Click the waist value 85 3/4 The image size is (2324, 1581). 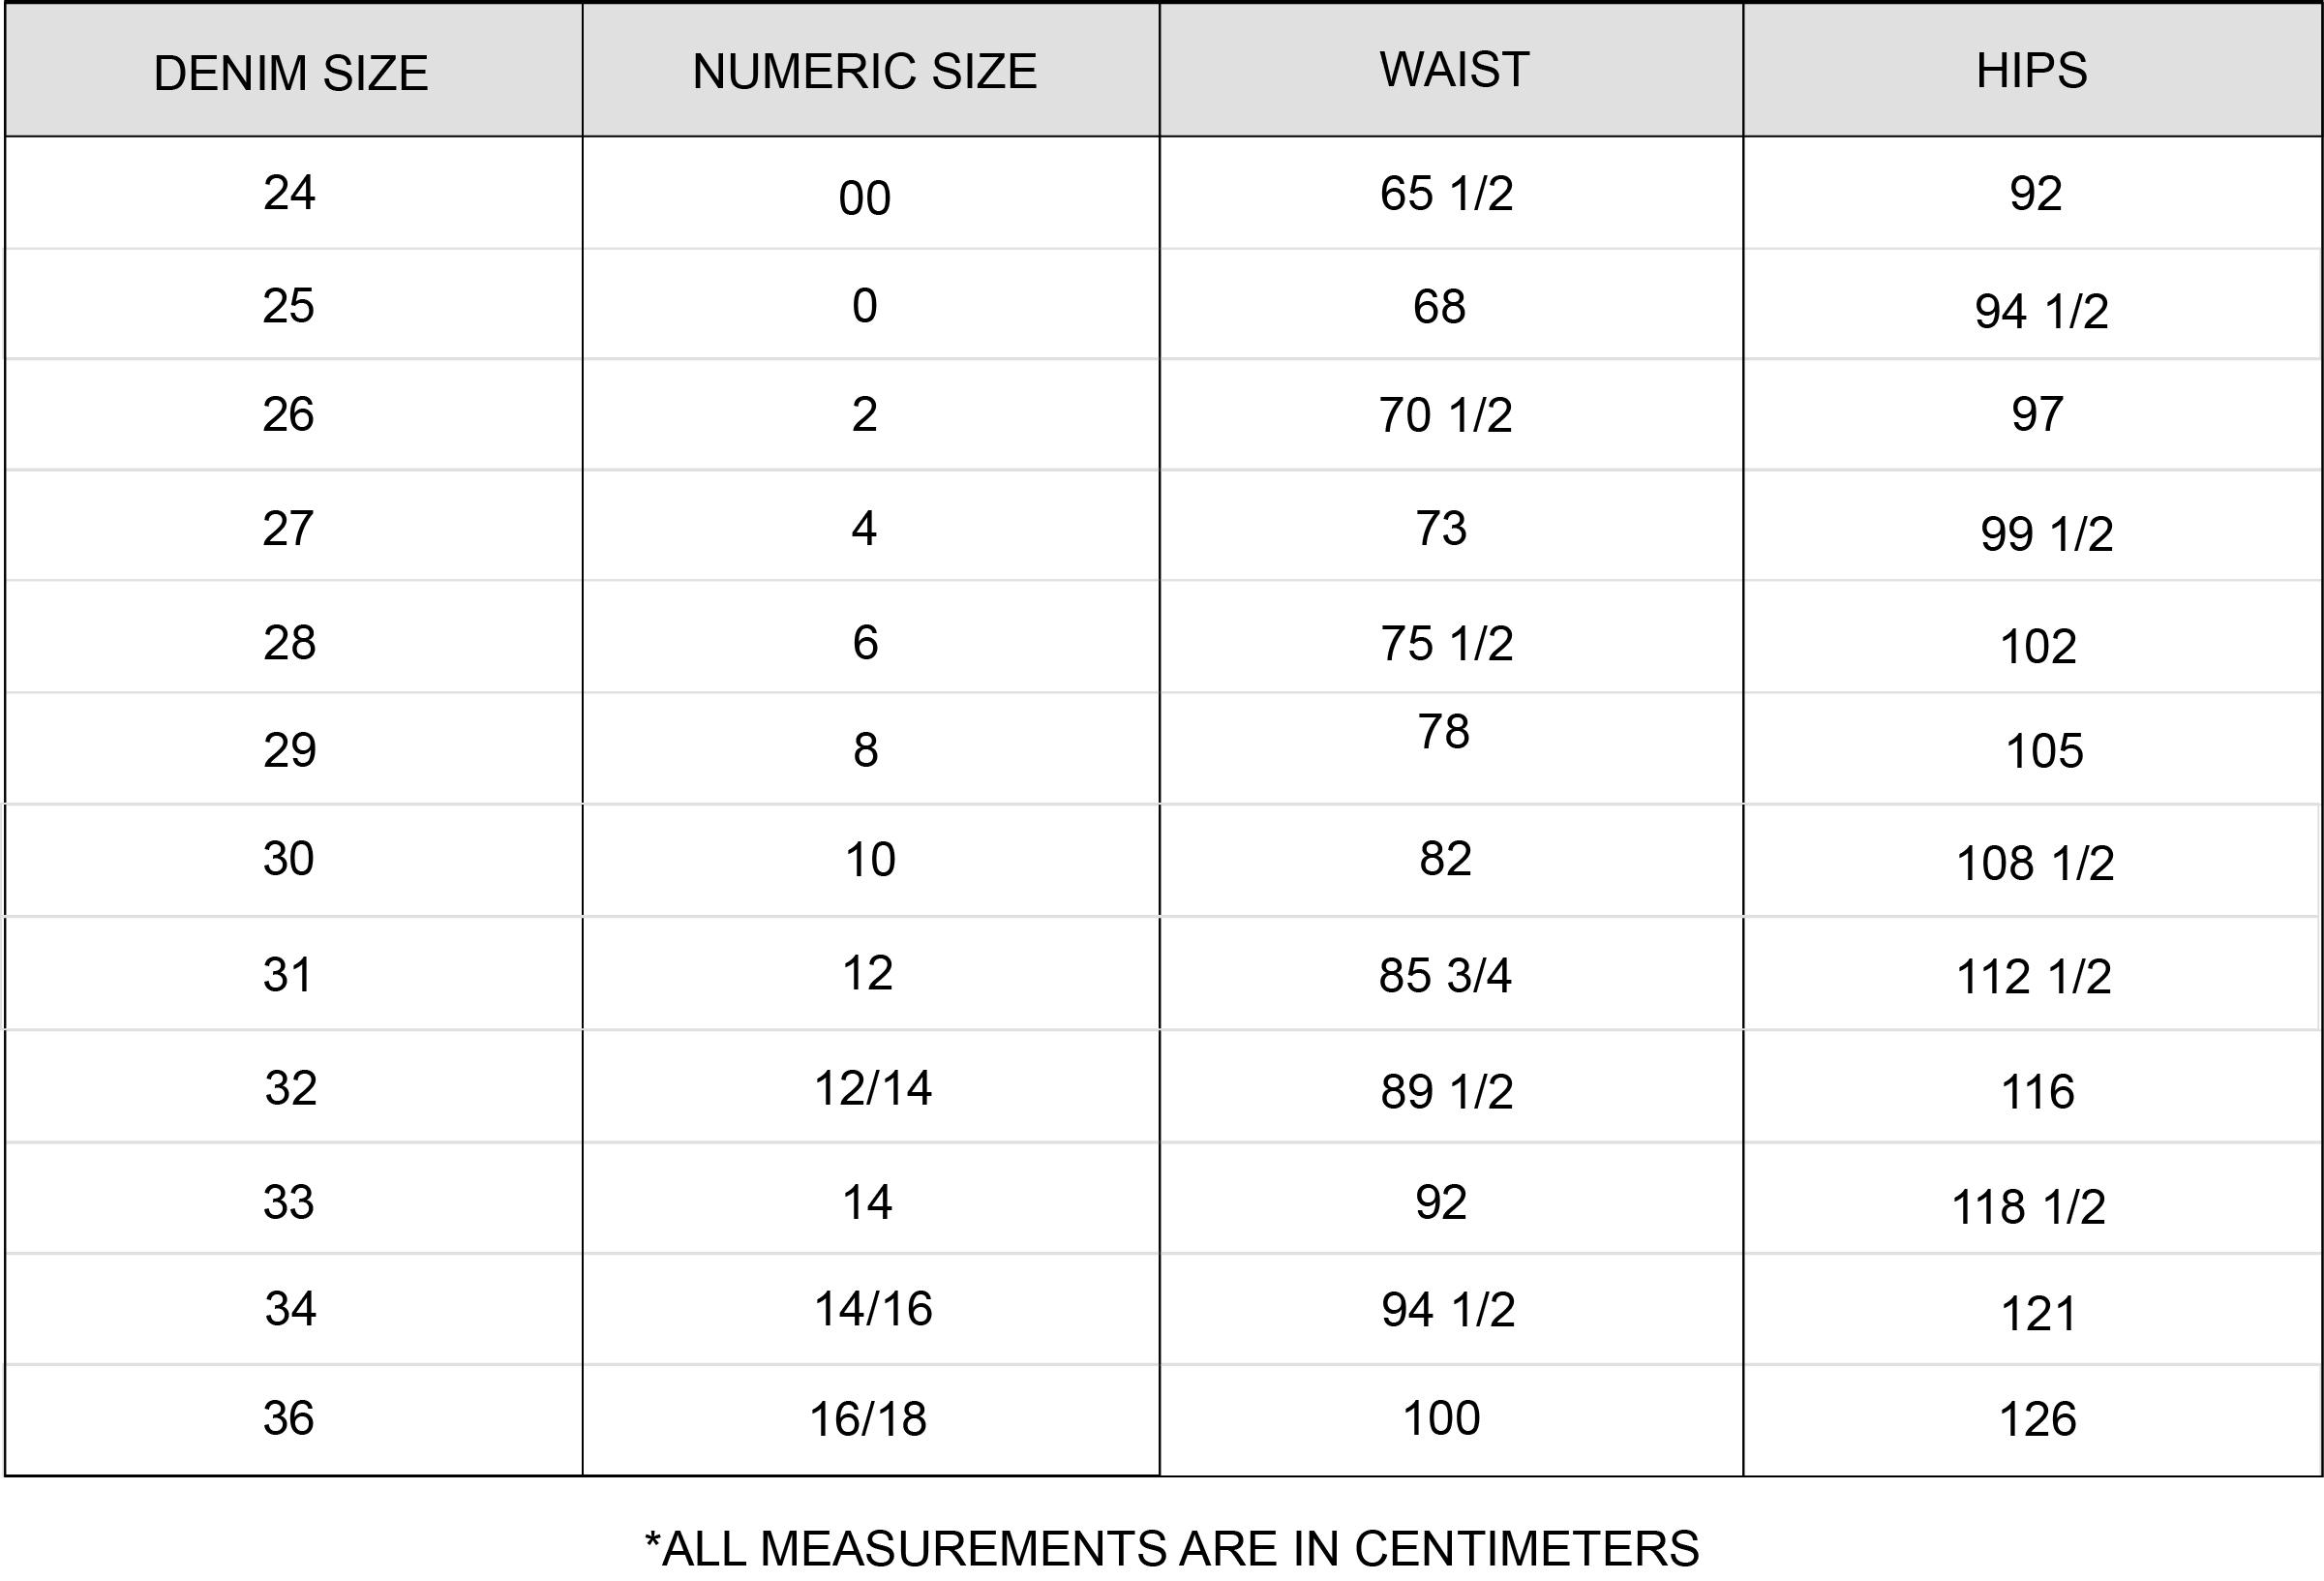click(1445, 975)
